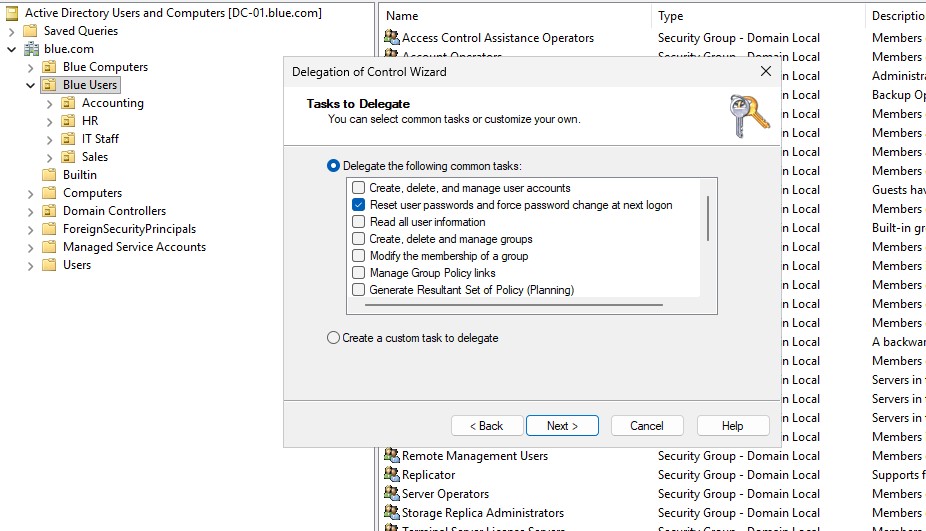
Task: Click the Active Directory Users and Computers root icon
Action: coord(12,13)
